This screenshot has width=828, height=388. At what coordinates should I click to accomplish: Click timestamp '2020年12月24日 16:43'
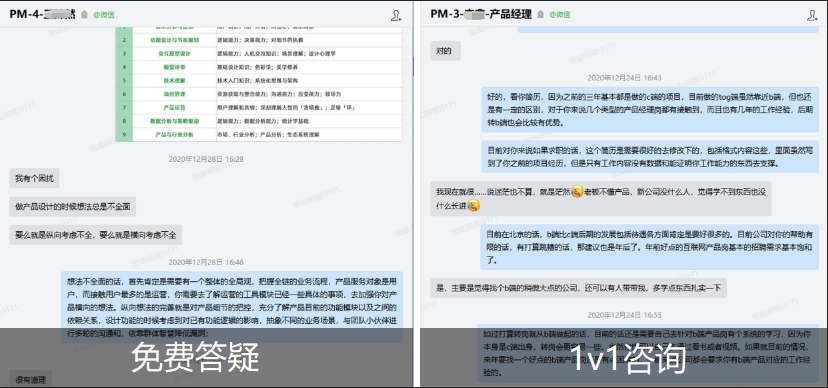(624, 78)
